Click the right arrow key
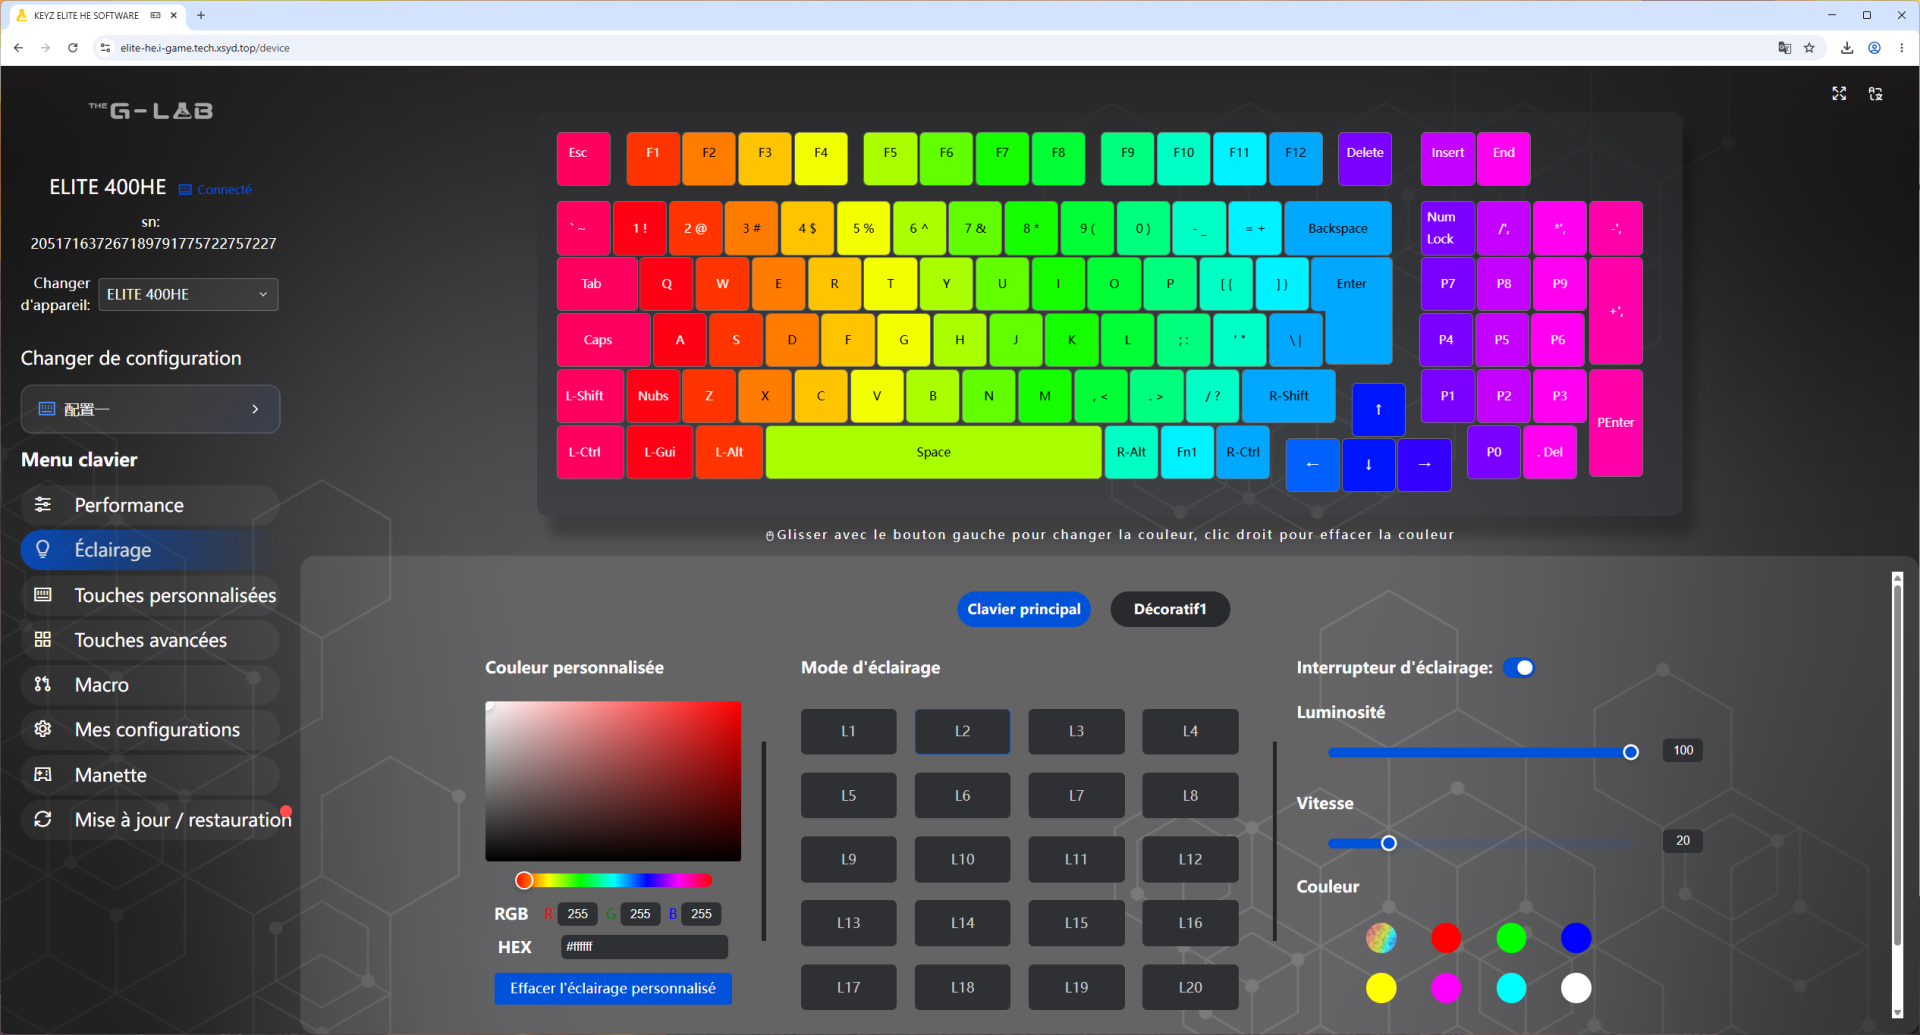The height and width of the screenshot is (1035, 1920). [1424, 465]
